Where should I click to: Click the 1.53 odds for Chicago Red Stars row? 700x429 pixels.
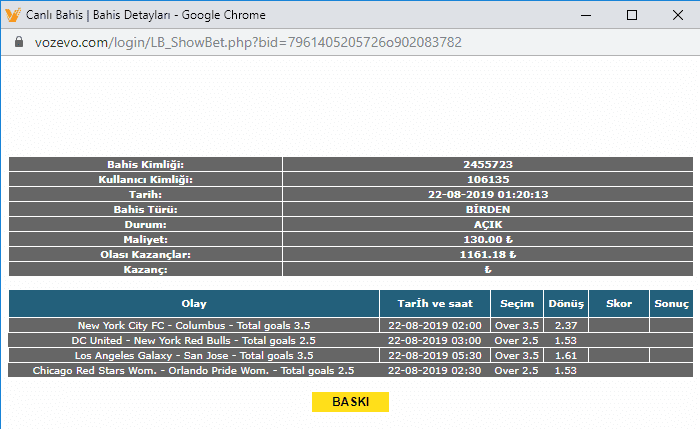pyautogui.click(x=566, y=371)
